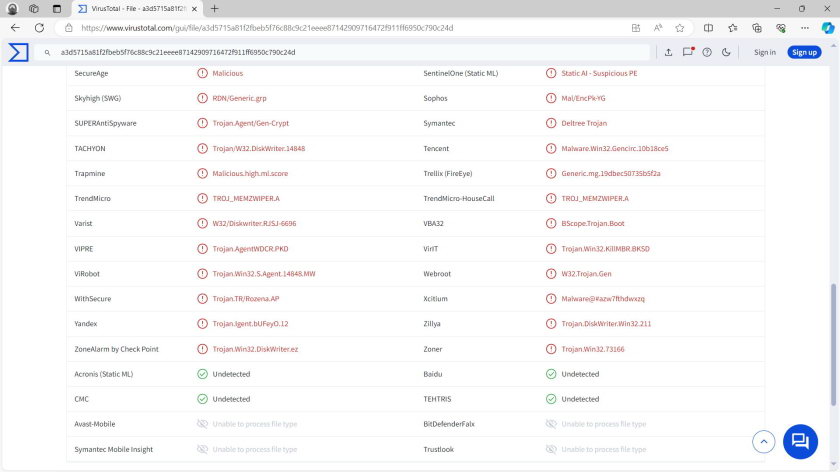Click the Baidu Undetected check icon

point(551,374)
